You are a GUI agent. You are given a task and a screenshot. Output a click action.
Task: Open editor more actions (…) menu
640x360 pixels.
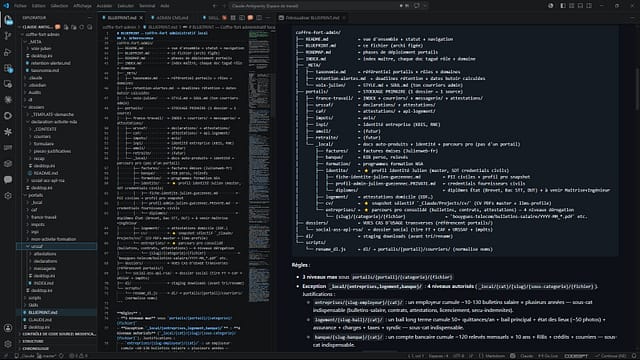tap(268, 18)
